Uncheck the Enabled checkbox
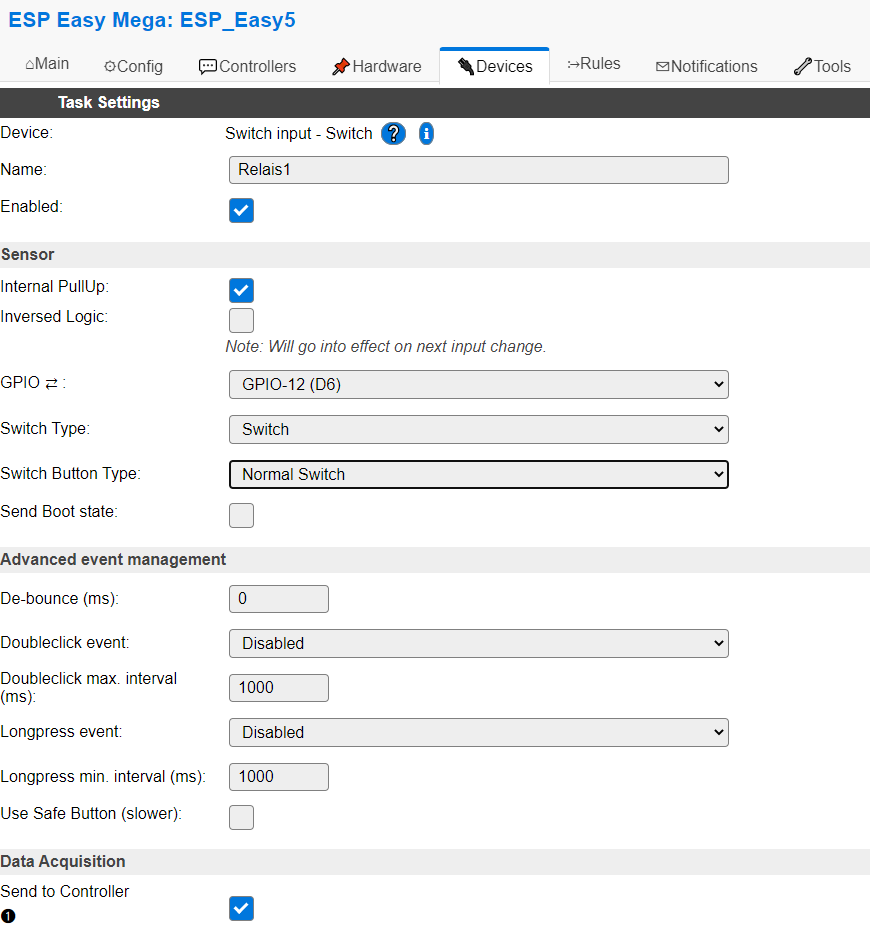 241,210
